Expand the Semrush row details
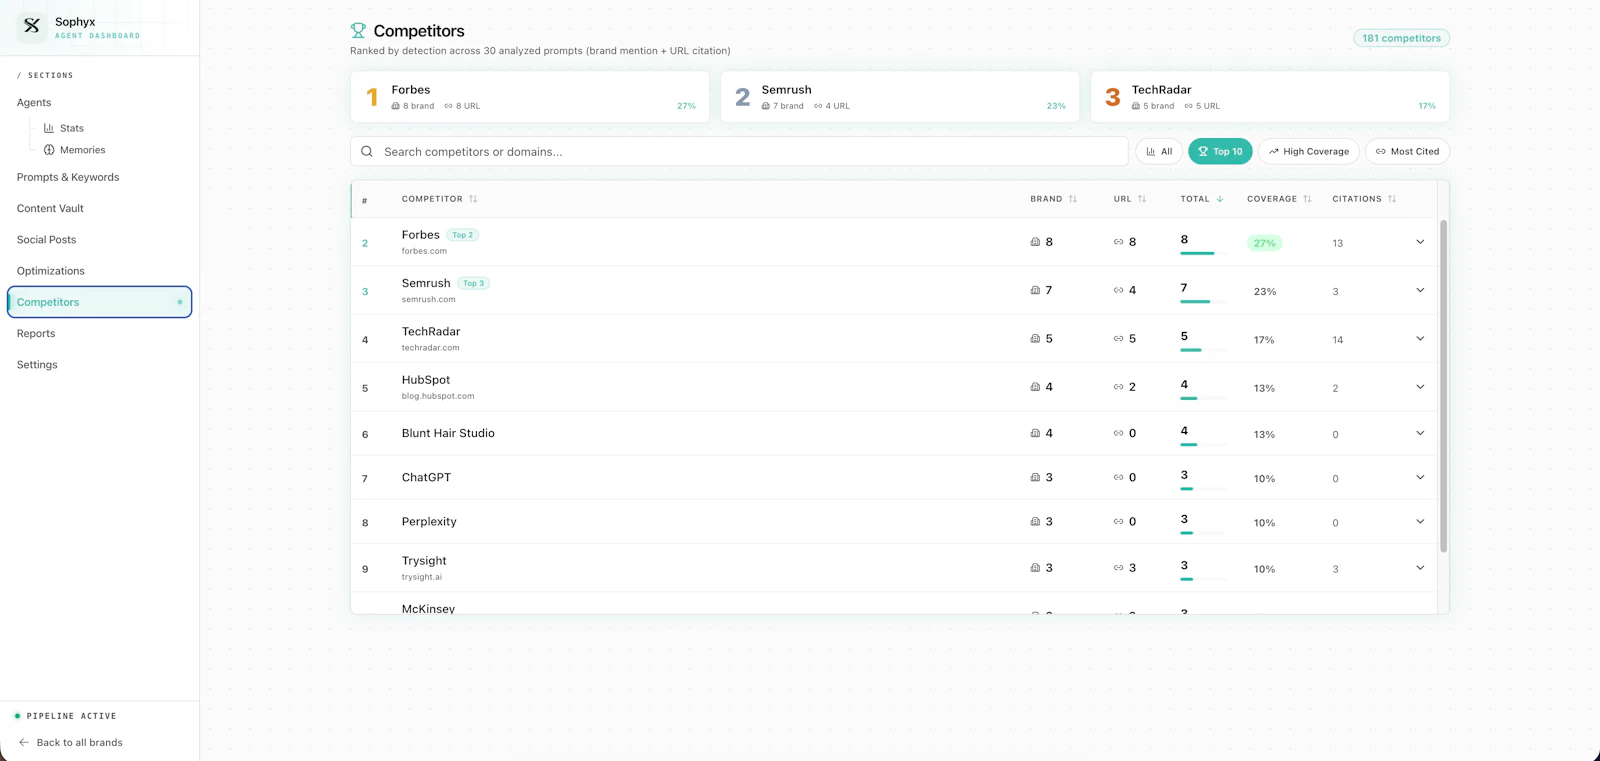1600x761 pixels. pyautogui.click(x=1420, y=290)
